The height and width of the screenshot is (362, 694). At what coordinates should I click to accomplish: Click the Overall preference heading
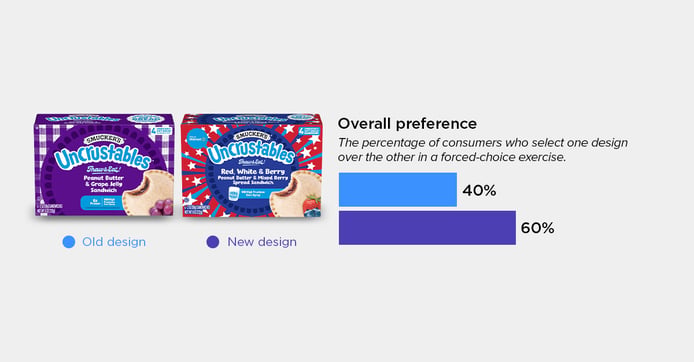coord(407,123)
